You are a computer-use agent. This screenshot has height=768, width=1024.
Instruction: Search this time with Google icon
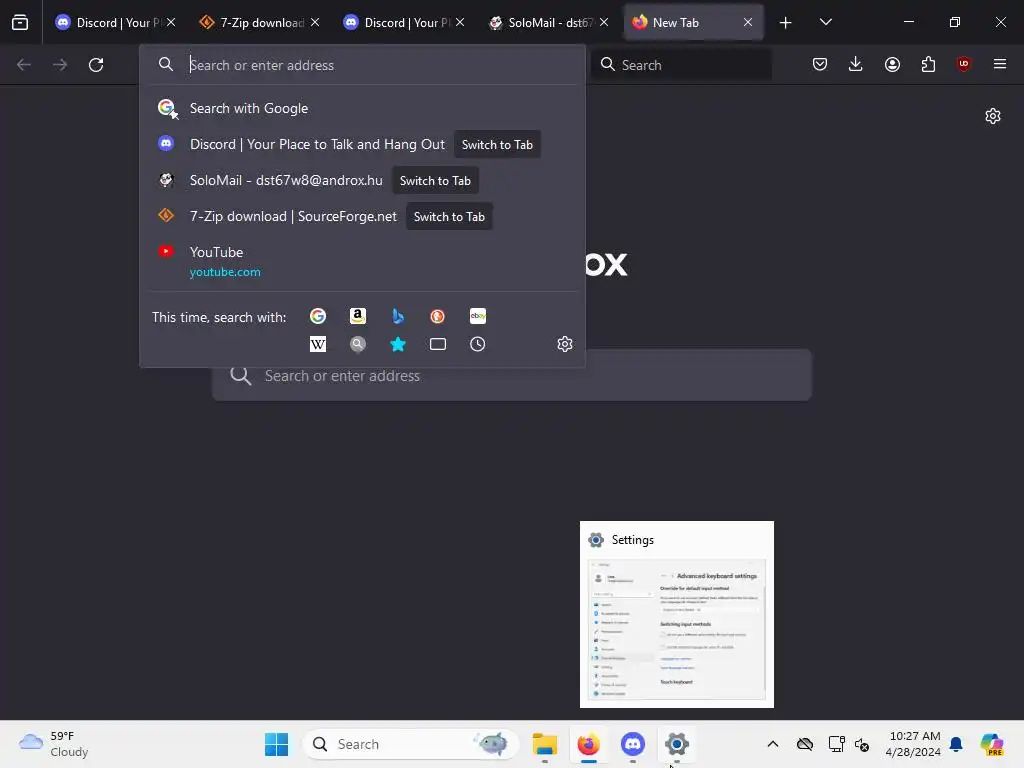point(318,316)
